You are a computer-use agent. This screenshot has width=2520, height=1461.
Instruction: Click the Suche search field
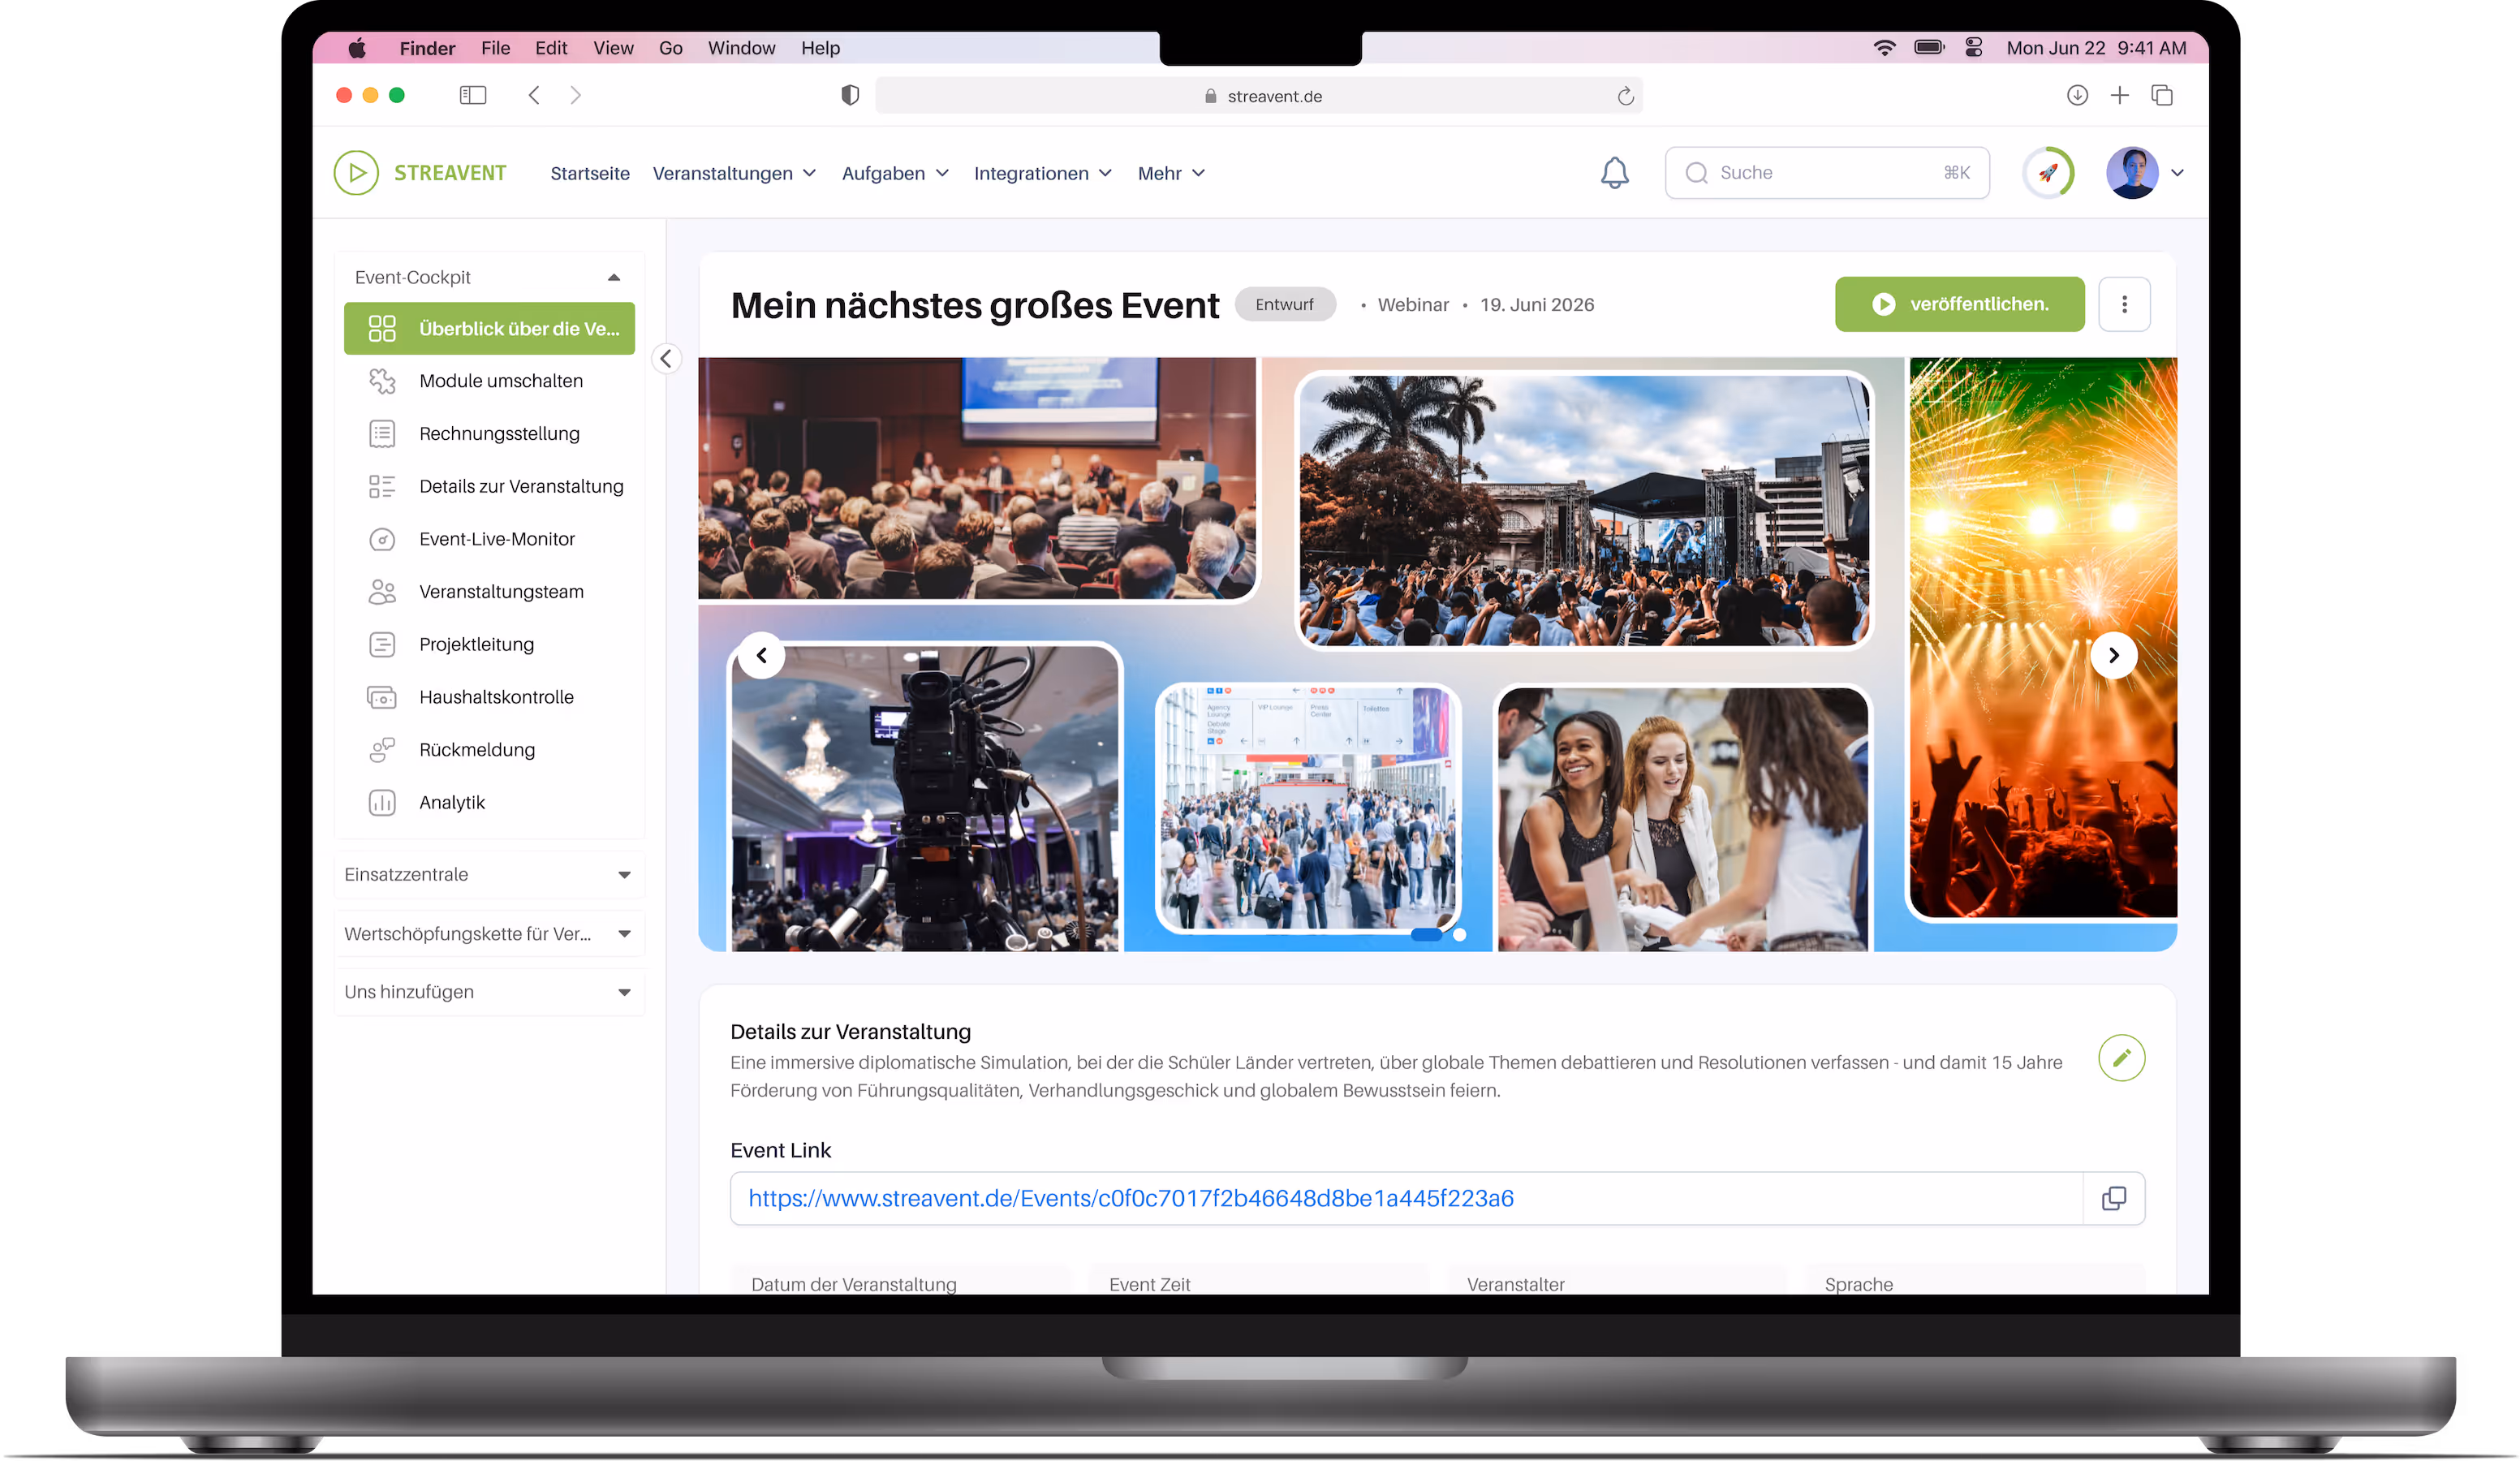(1826, 173)
